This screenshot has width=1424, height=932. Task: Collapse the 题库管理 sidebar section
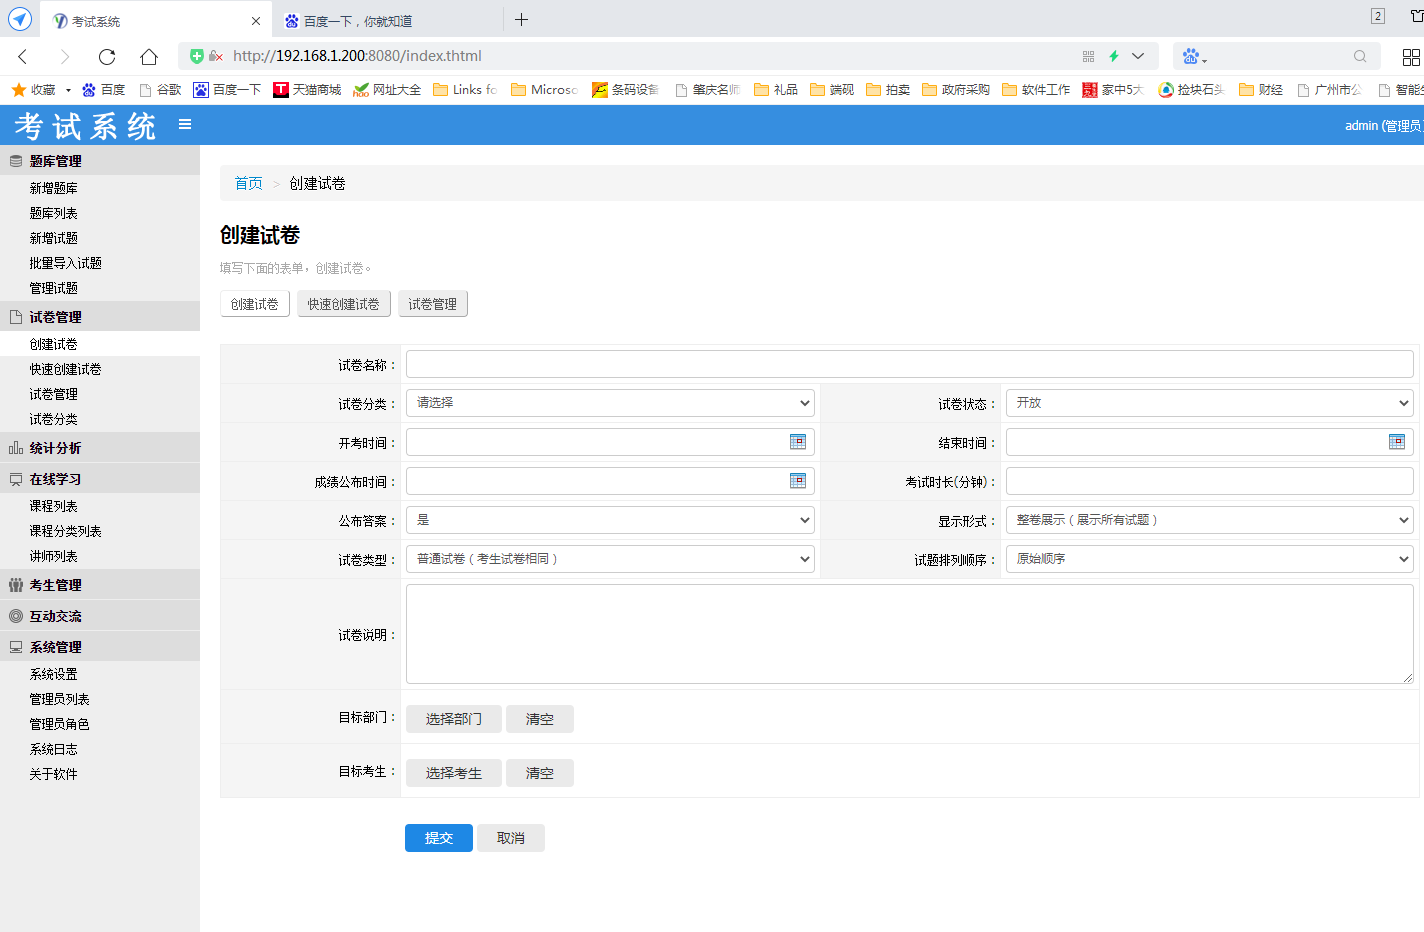tap(56, 161)
